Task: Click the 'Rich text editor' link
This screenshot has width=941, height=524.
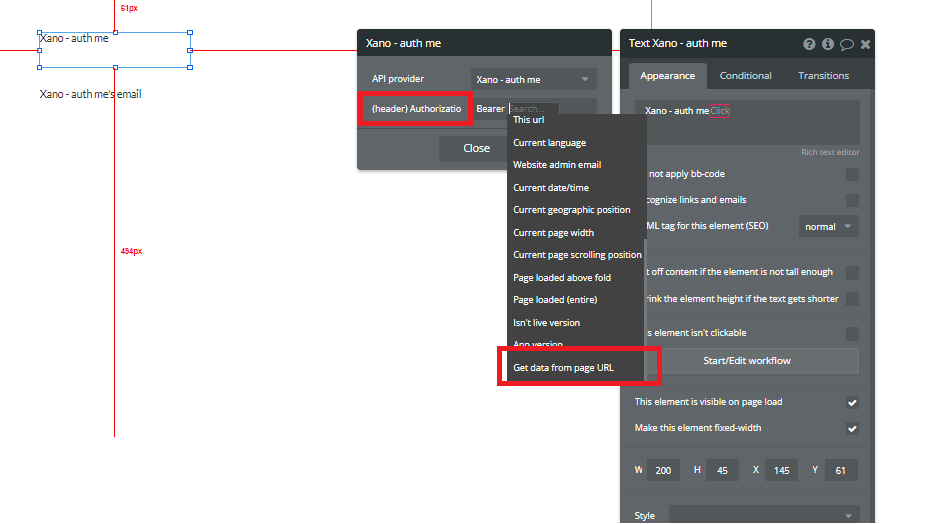Action: click(830, 152)
